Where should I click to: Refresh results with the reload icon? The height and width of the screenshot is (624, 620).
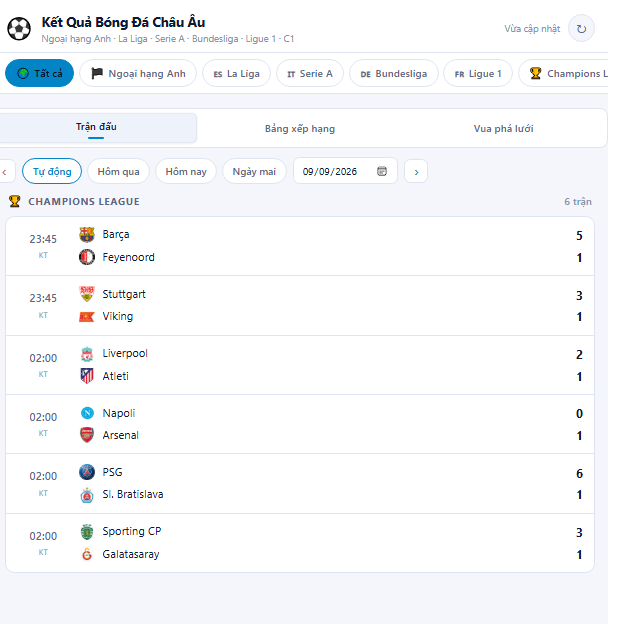[581, 29]
